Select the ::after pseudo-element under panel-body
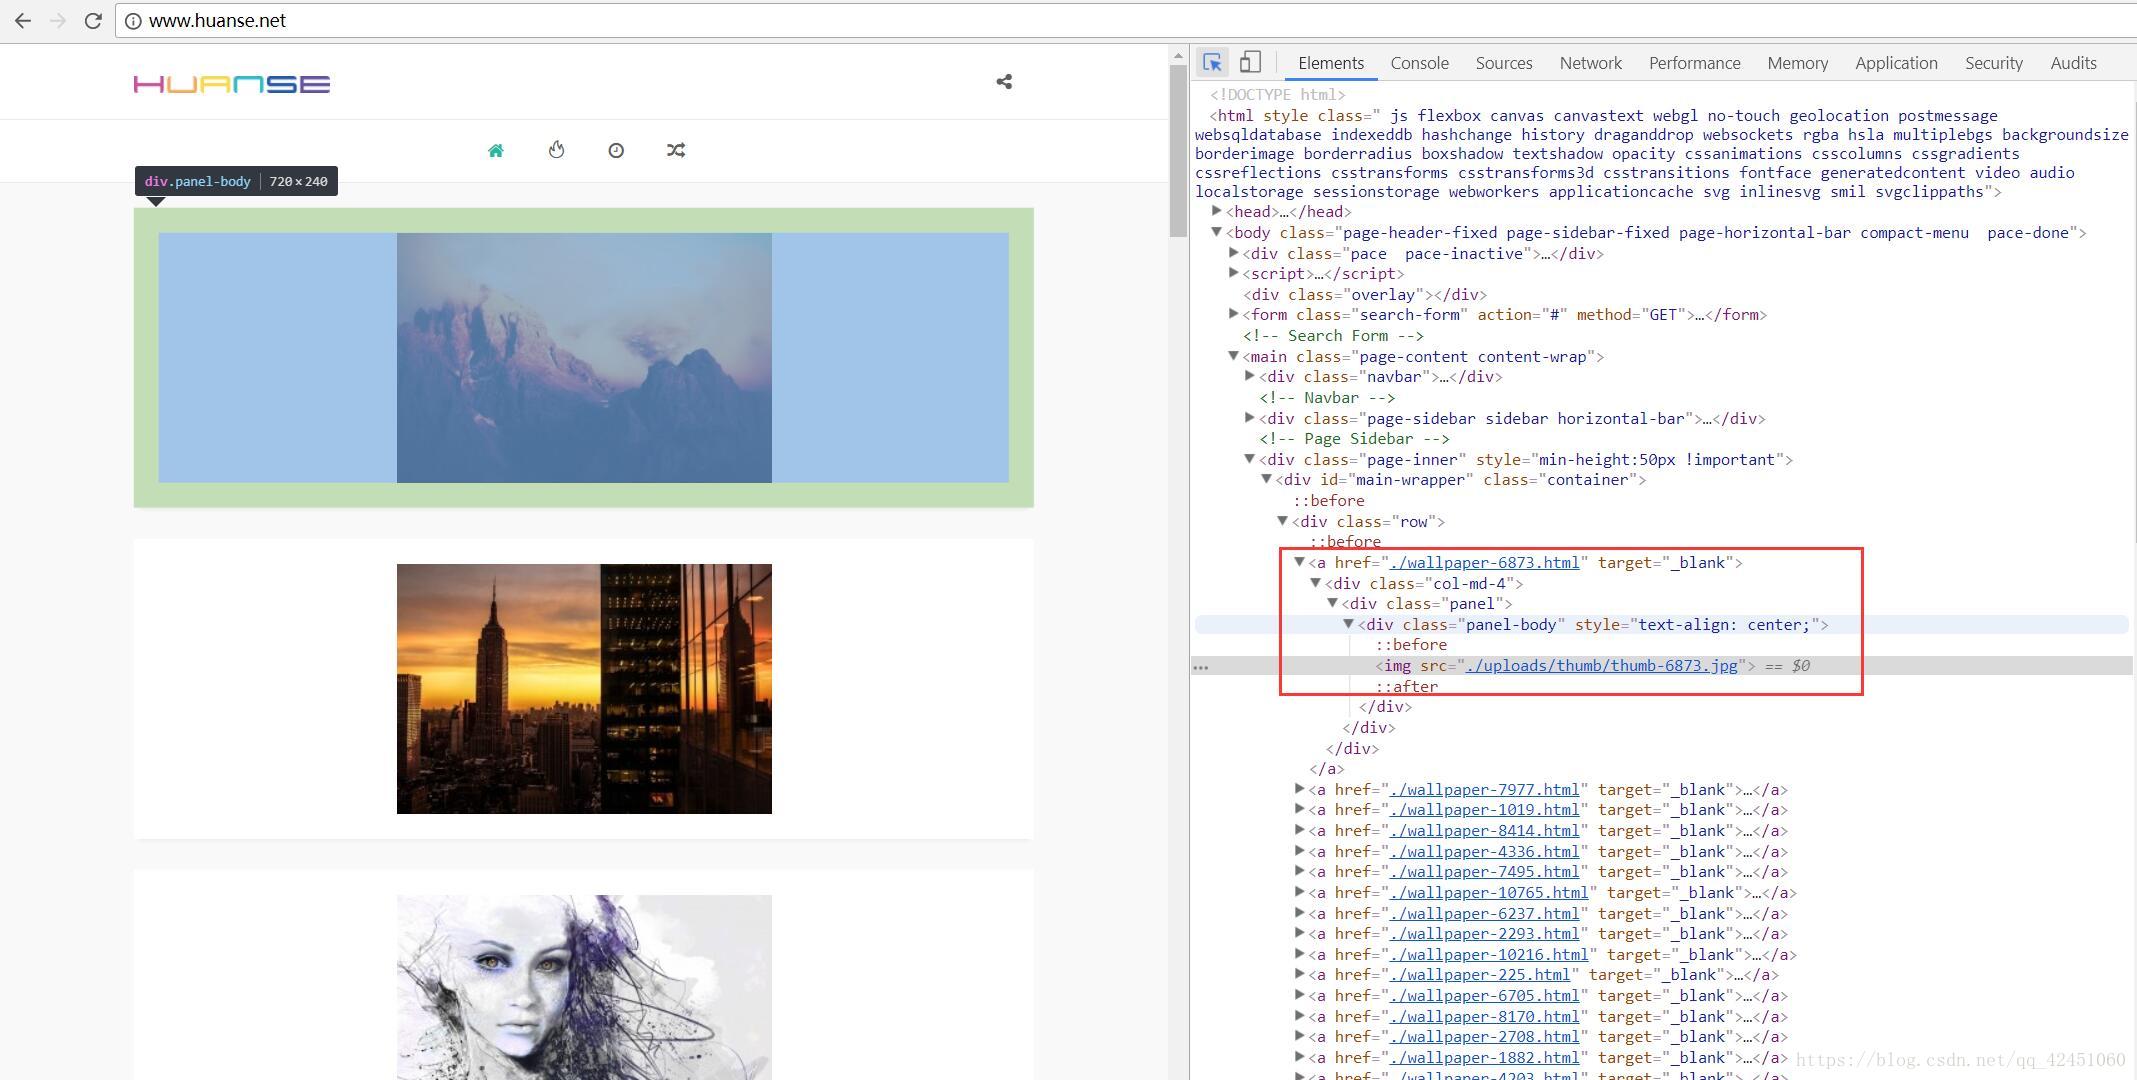 1407,686
